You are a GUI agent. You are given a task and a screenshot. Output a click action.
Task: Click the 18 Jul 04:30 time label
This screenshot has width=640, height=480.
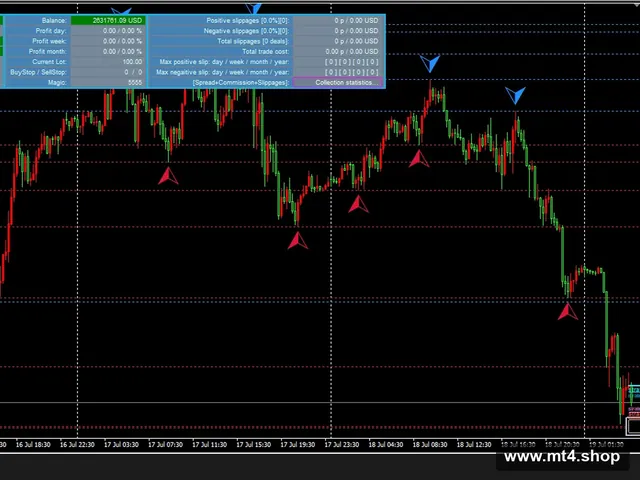point(386,444)
